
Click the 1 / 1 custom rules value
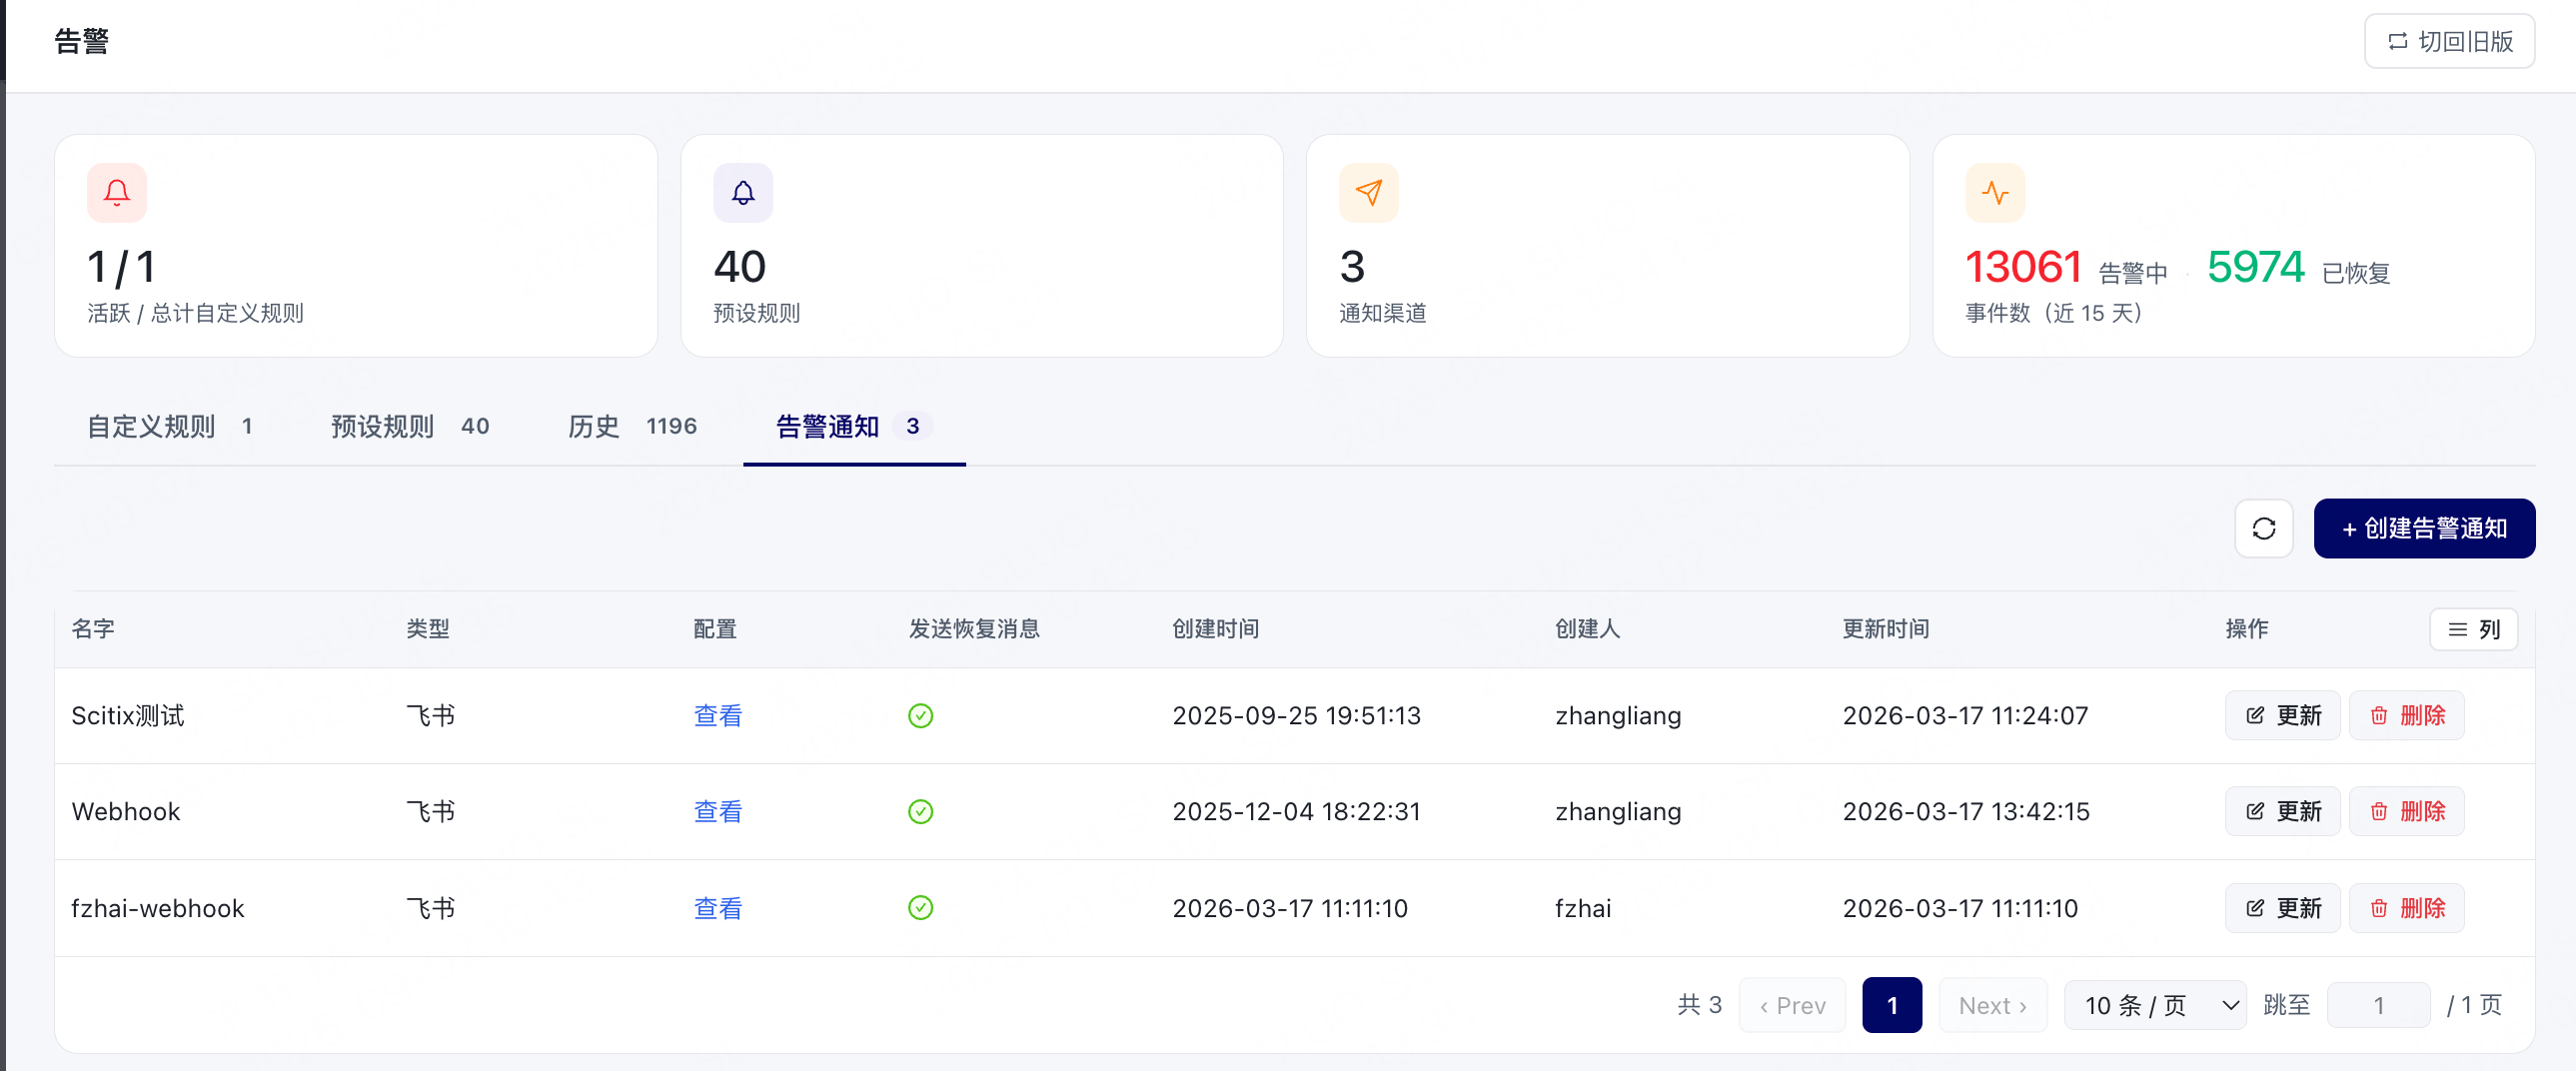coord(121,267)
